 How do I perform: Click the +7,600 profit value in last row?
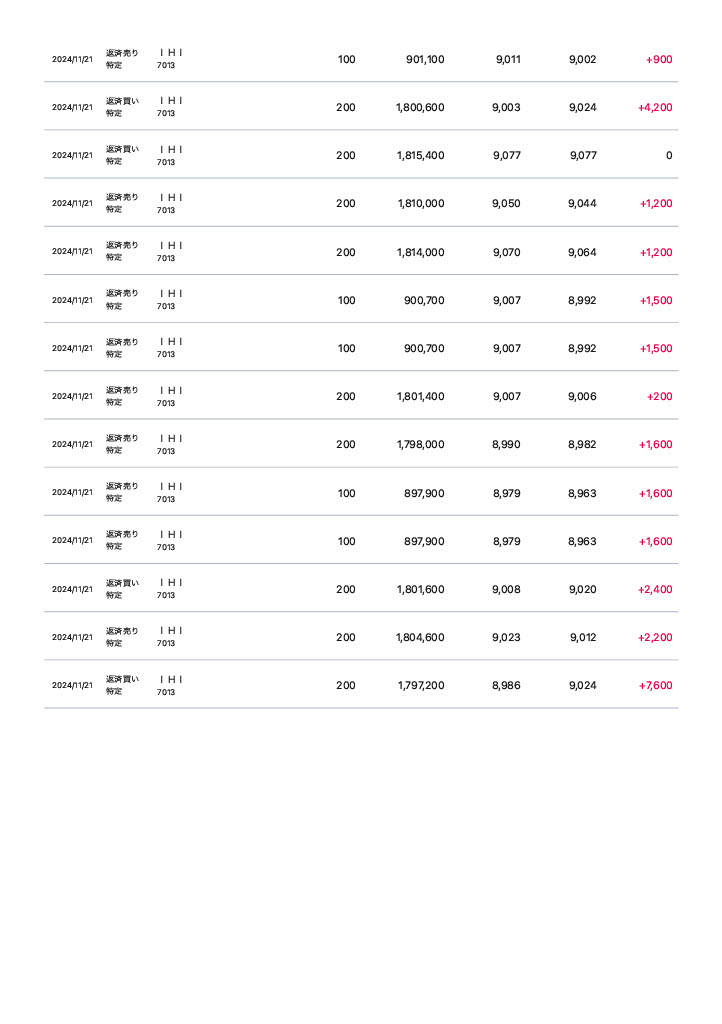click(x=655, y=686)
